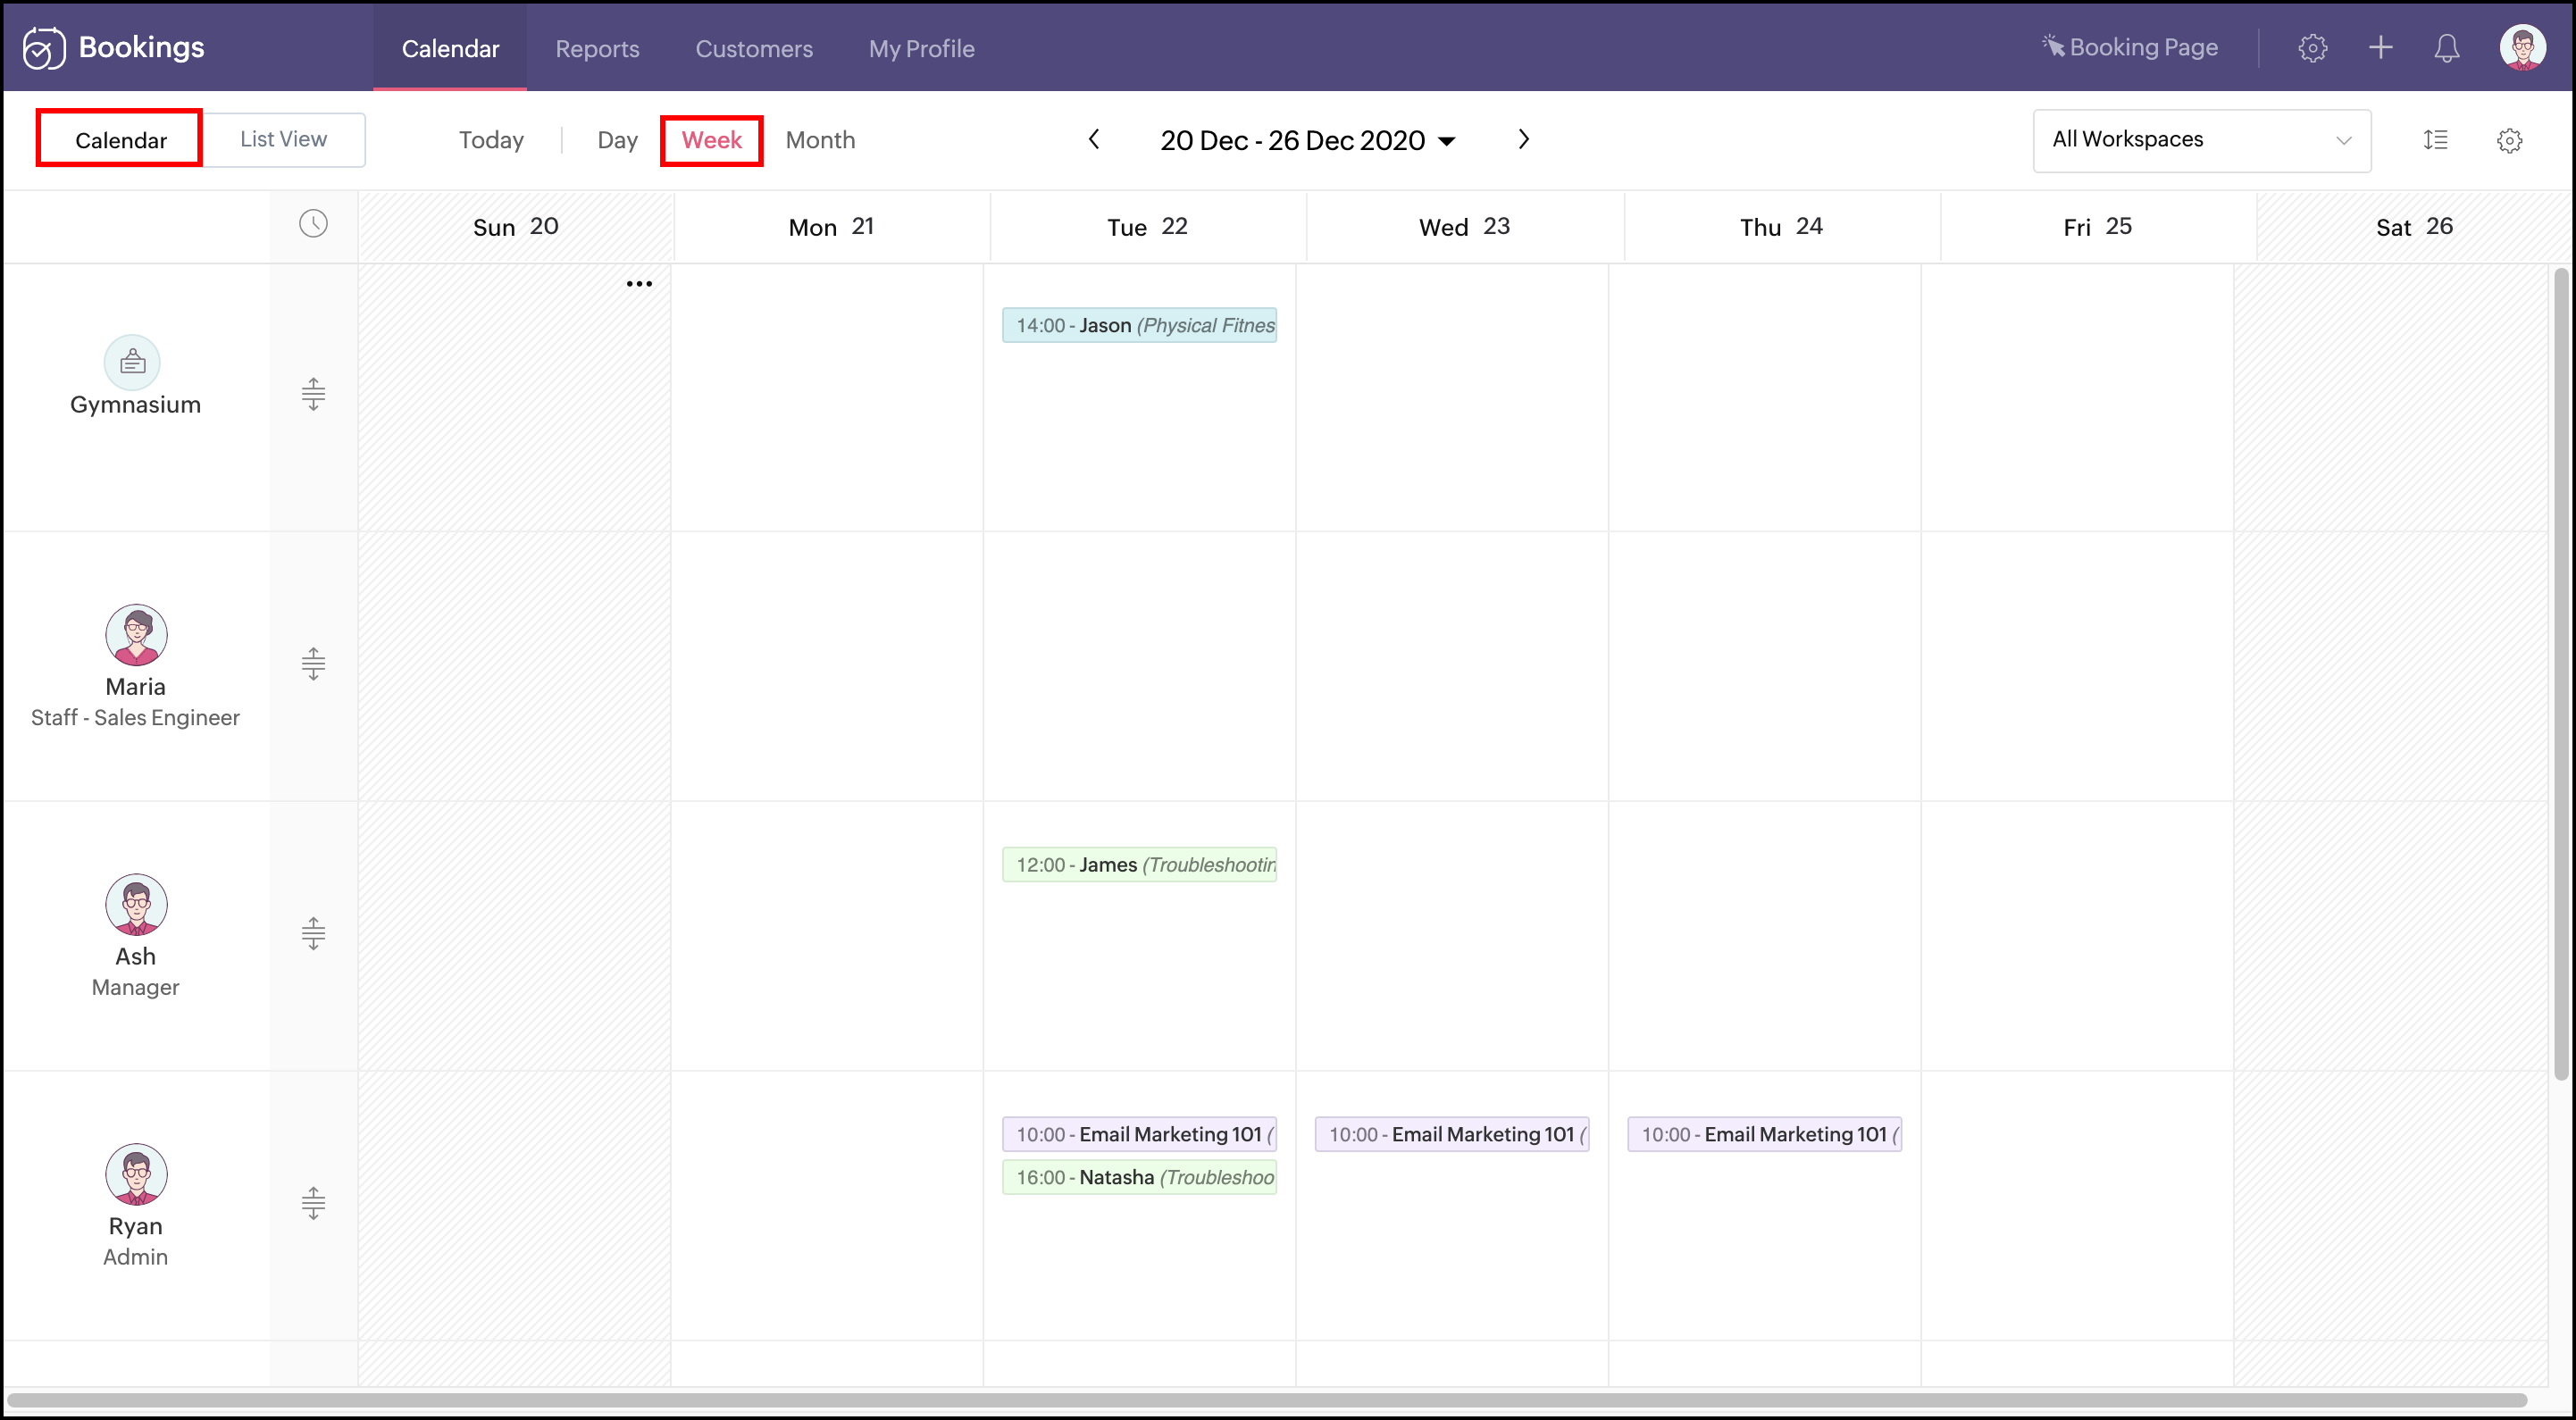Image resolution: width=2576 pixels, height=1420 pixels.
Task: Click the plus icon to add new
Action: tap(2380, 48)
